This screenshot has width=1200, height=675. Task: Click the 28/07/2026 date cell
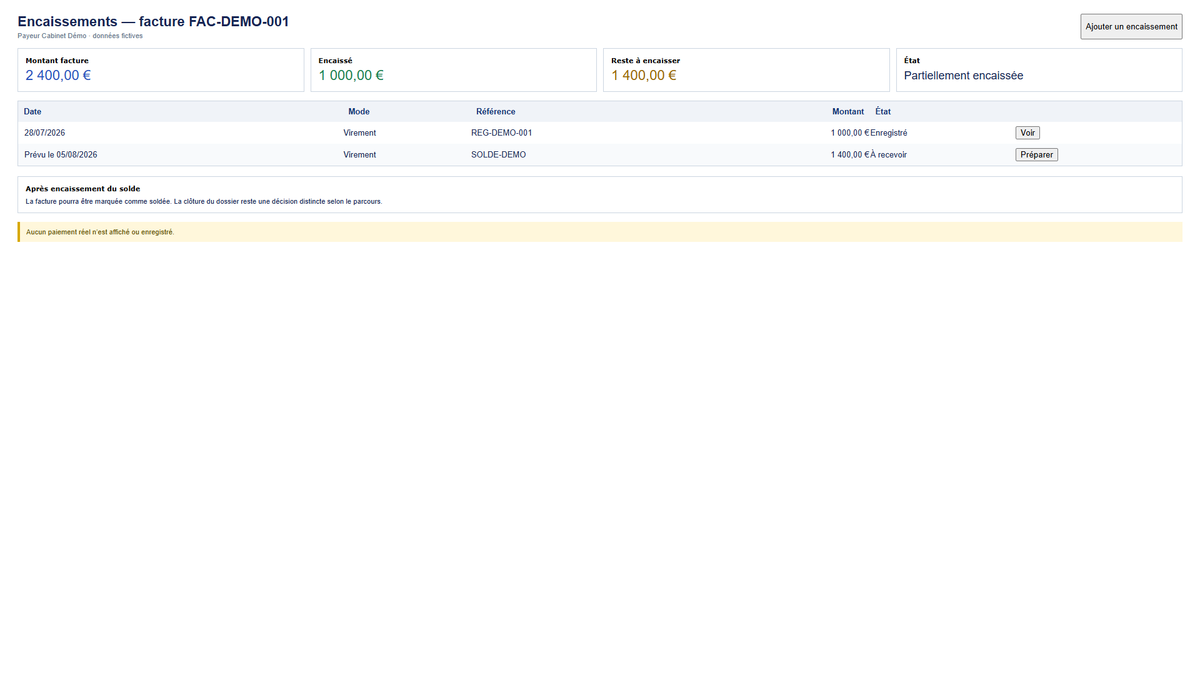[45, 132]
